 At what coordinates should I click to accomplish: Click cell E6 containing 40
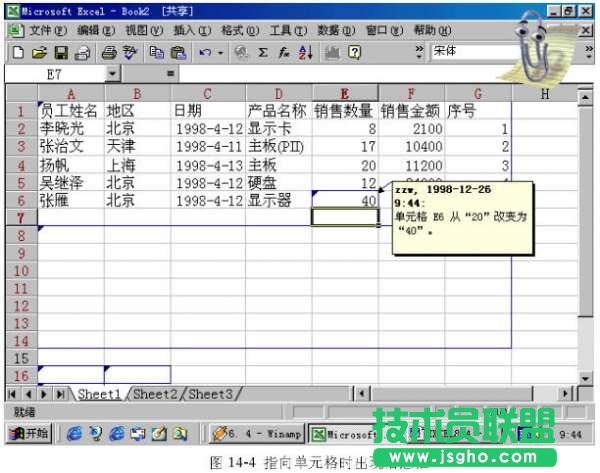[345, 200]
